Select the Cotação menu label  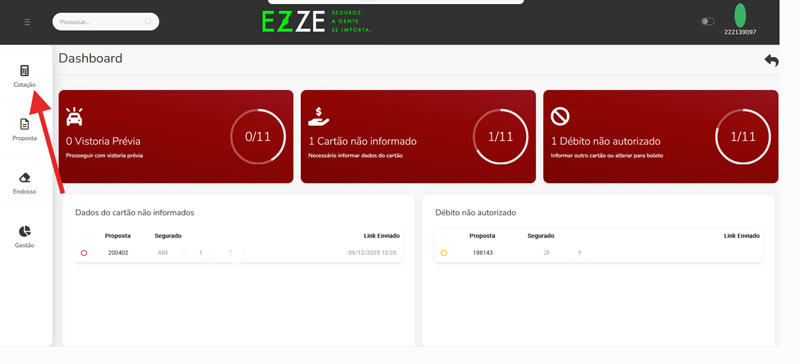pyautogui.click(x=24, y=85)
